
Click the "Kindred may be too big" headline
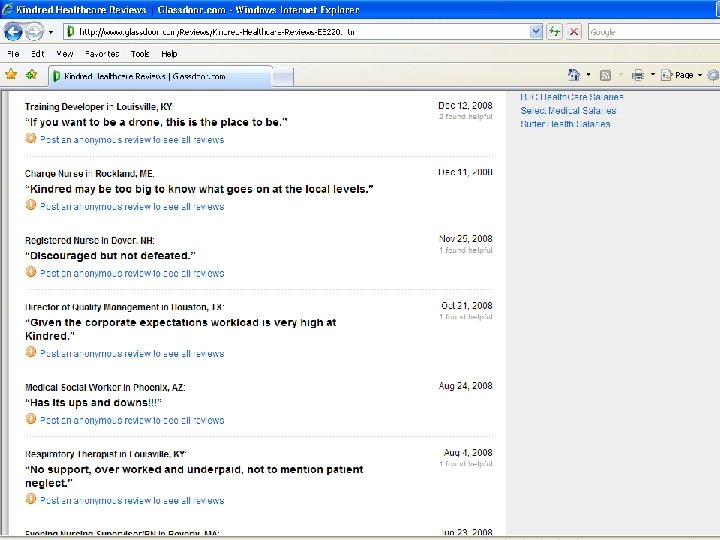199,189
